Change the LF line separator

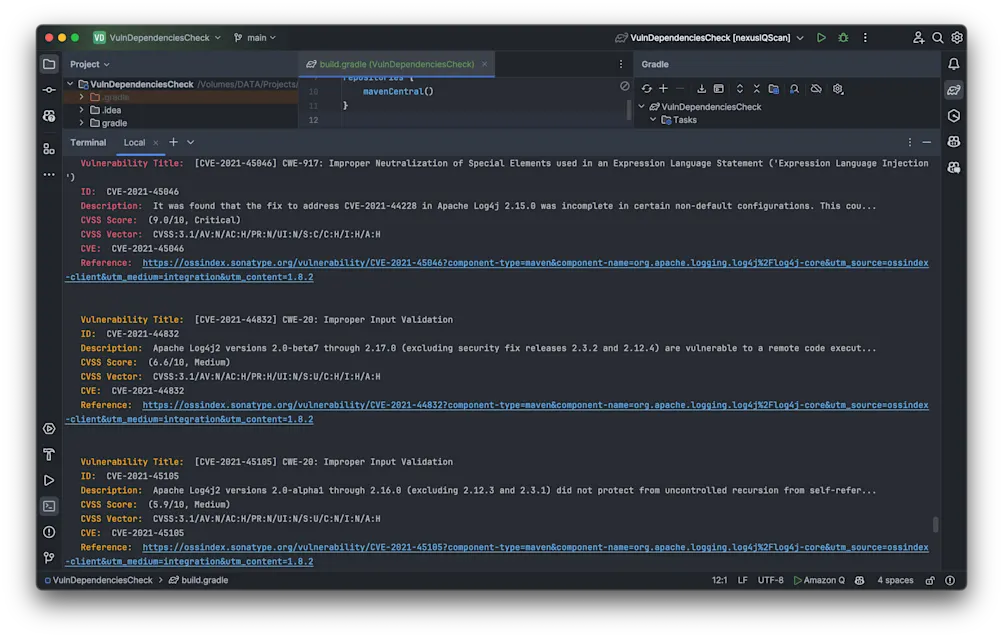tap(743, 580)
